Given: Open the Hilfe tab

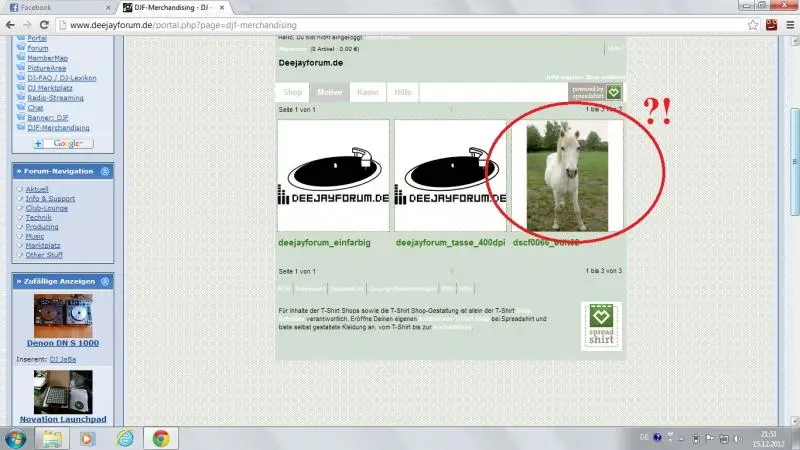Looking at the screenshot, I should coord(403,92).
